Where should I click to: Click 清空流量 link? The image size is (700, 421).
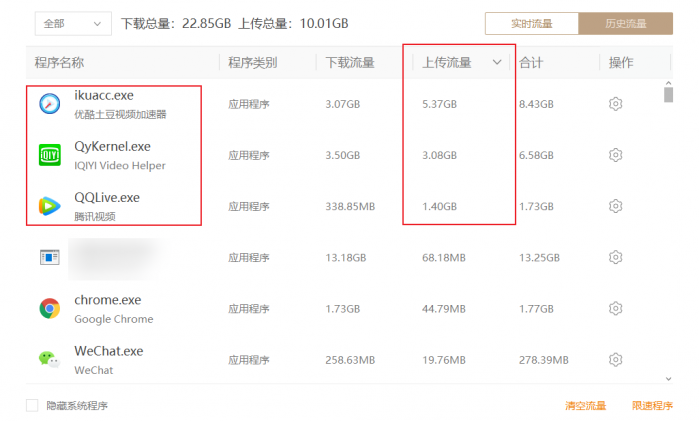click(585, 406)
